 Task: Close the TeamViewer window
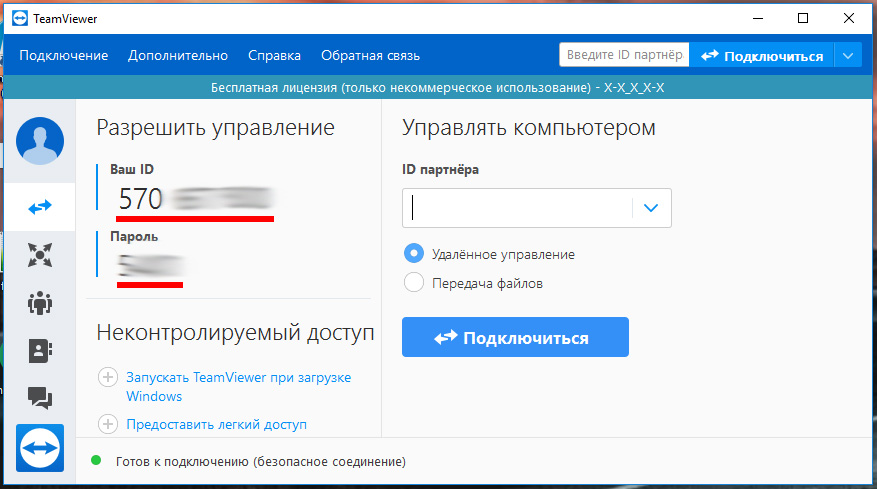coord(848,18)
